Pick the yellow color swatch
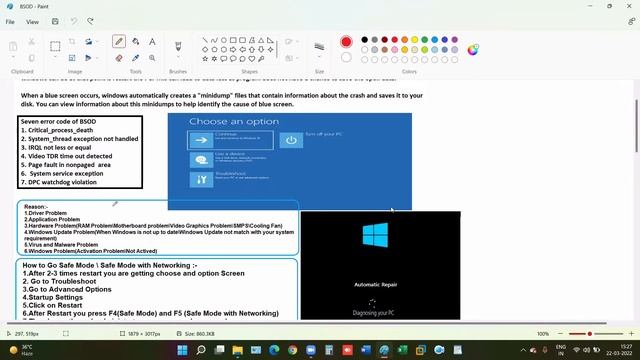 (x=415, y=40)
